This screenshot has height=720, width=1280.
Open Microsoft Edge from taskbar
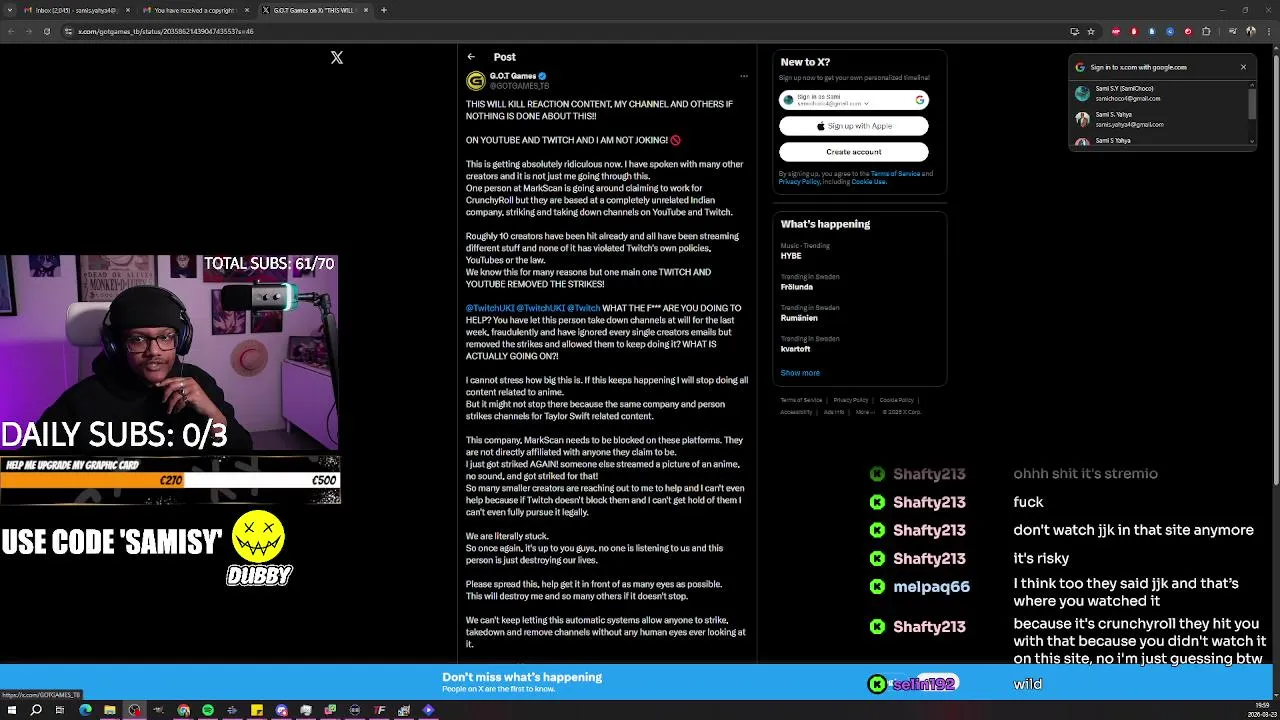(x=85, y=710)
